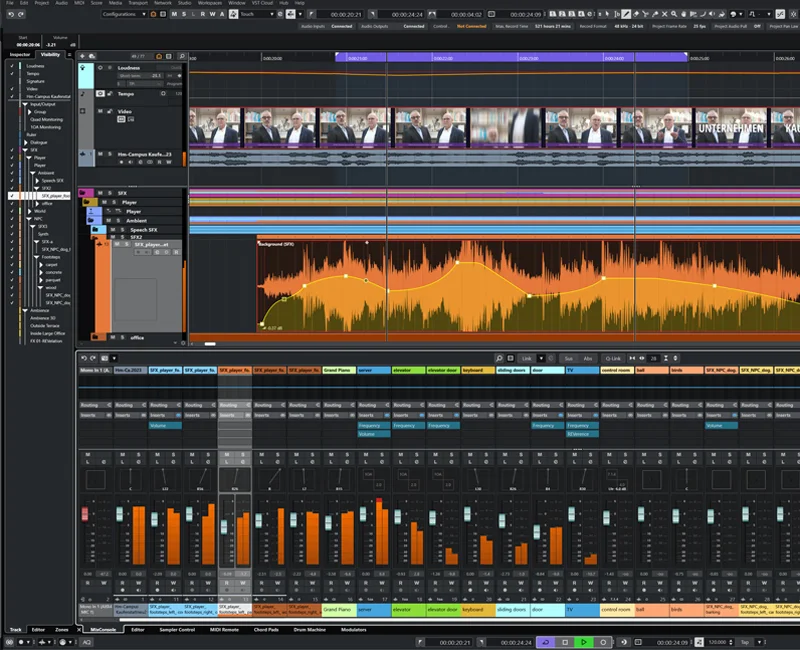Toggle the transport Cycle loop button

tap(545, 641)
